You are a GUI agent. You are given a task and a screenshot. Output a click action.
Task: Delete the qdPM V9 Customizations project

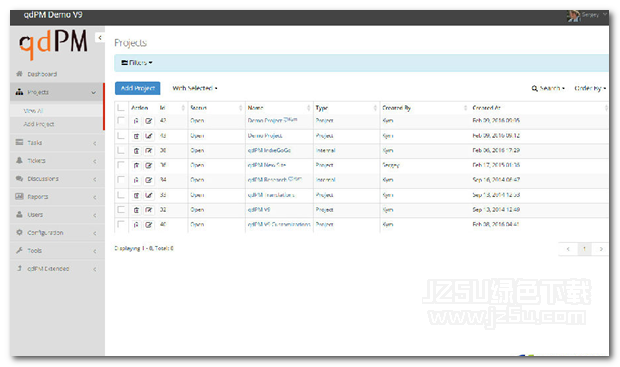coord(136,225)
